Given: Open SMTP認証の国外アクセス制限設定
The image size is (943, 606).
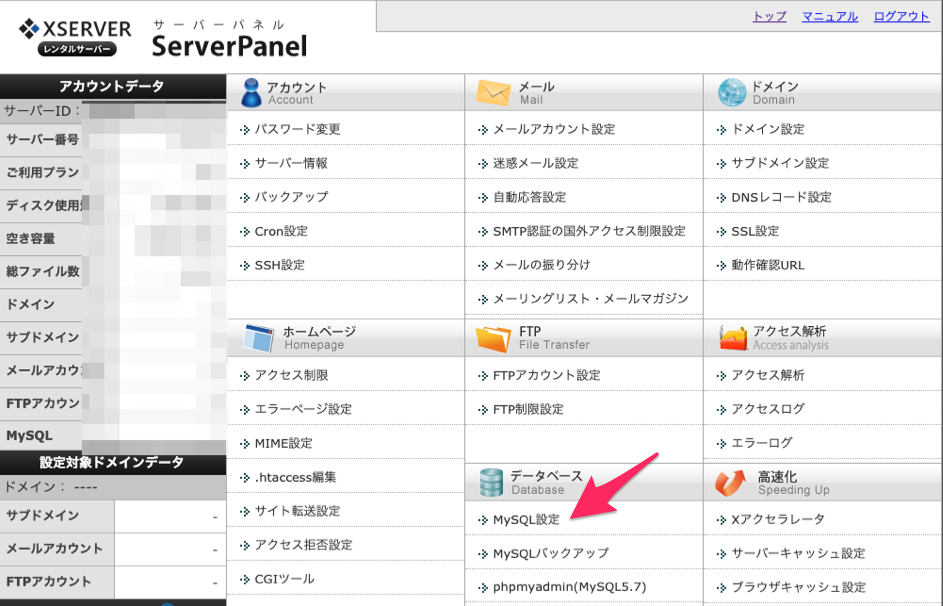Looking at the screenshot, I should (589, 231).
